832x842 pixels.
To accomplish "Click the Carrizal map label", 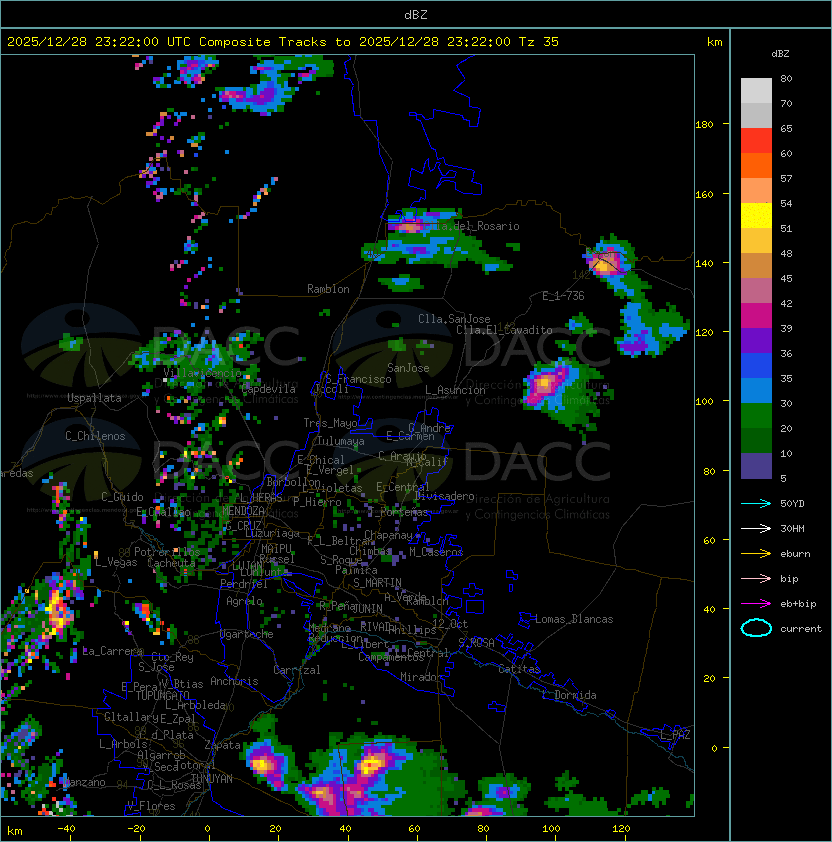I will coord(296,670).
